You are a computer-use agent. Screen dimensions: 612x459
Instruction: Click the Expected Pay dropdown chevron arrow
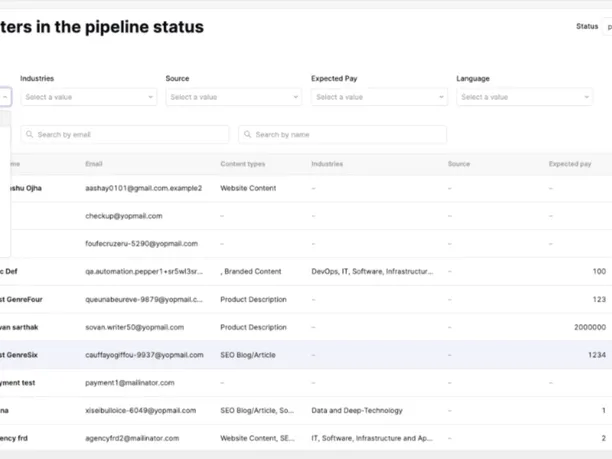pos(441,97)
